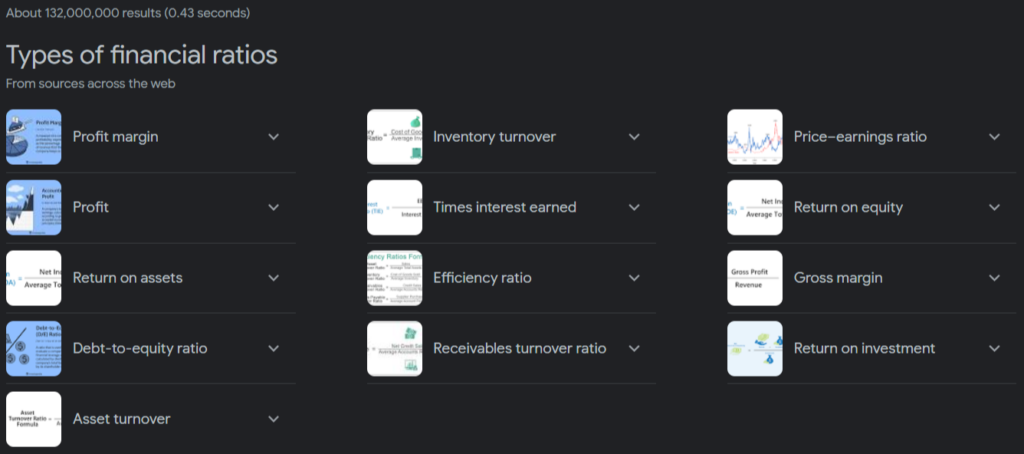Open the Efficiency ratio thumbnail image

click(394, 278)
